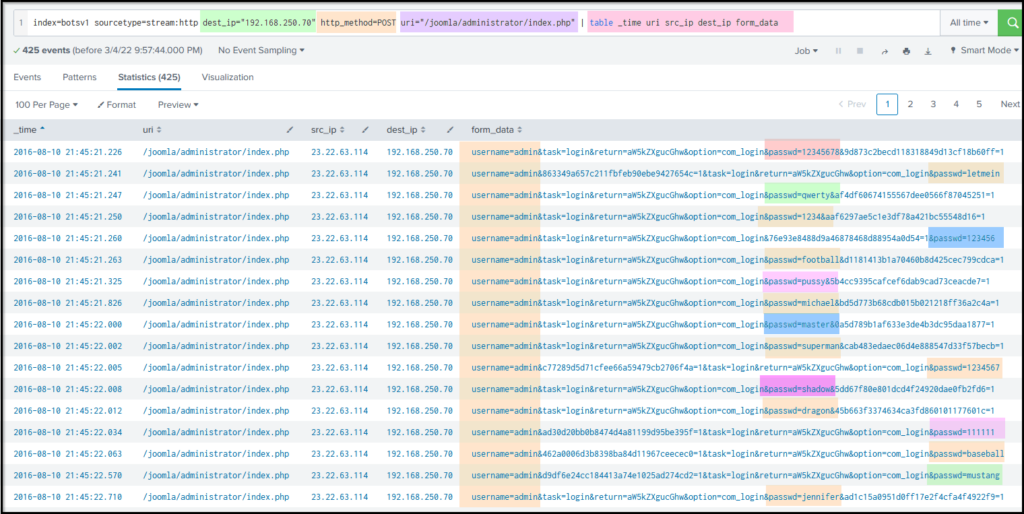Expand the Job menu
Viewport: 1024px width, 514px height.
pos(806,51)
